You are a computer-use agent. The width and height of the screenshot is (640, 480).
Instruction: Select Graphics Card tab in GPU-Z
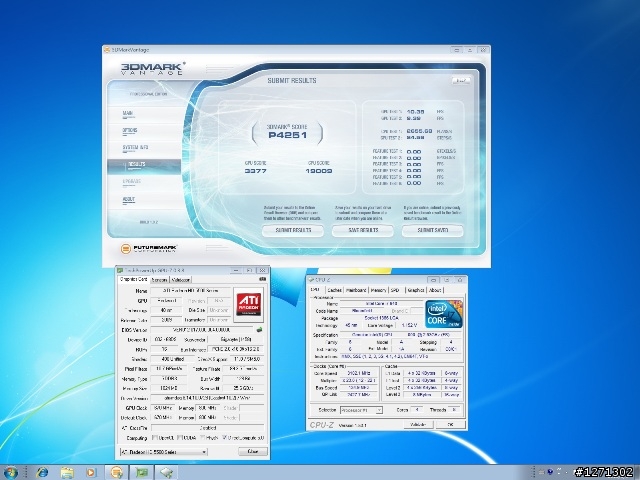pyautogui.click(x=133, y=280)
